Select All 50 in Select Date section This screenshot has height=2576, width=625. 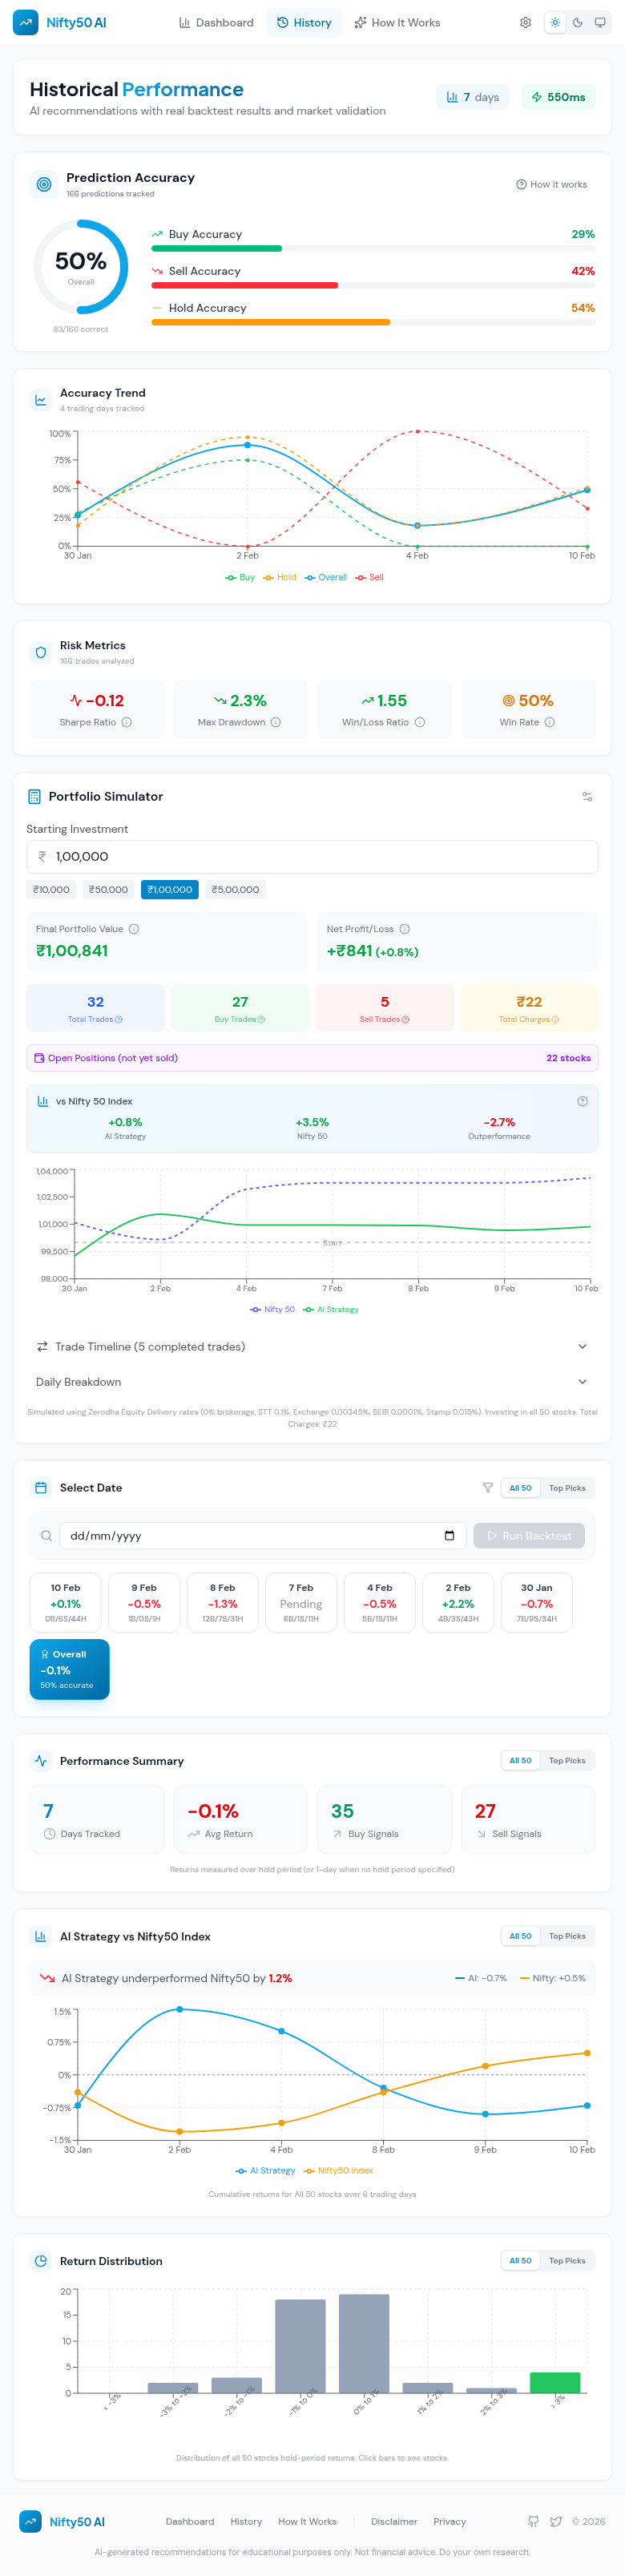pyautogui.click(x=520, y=1488)
